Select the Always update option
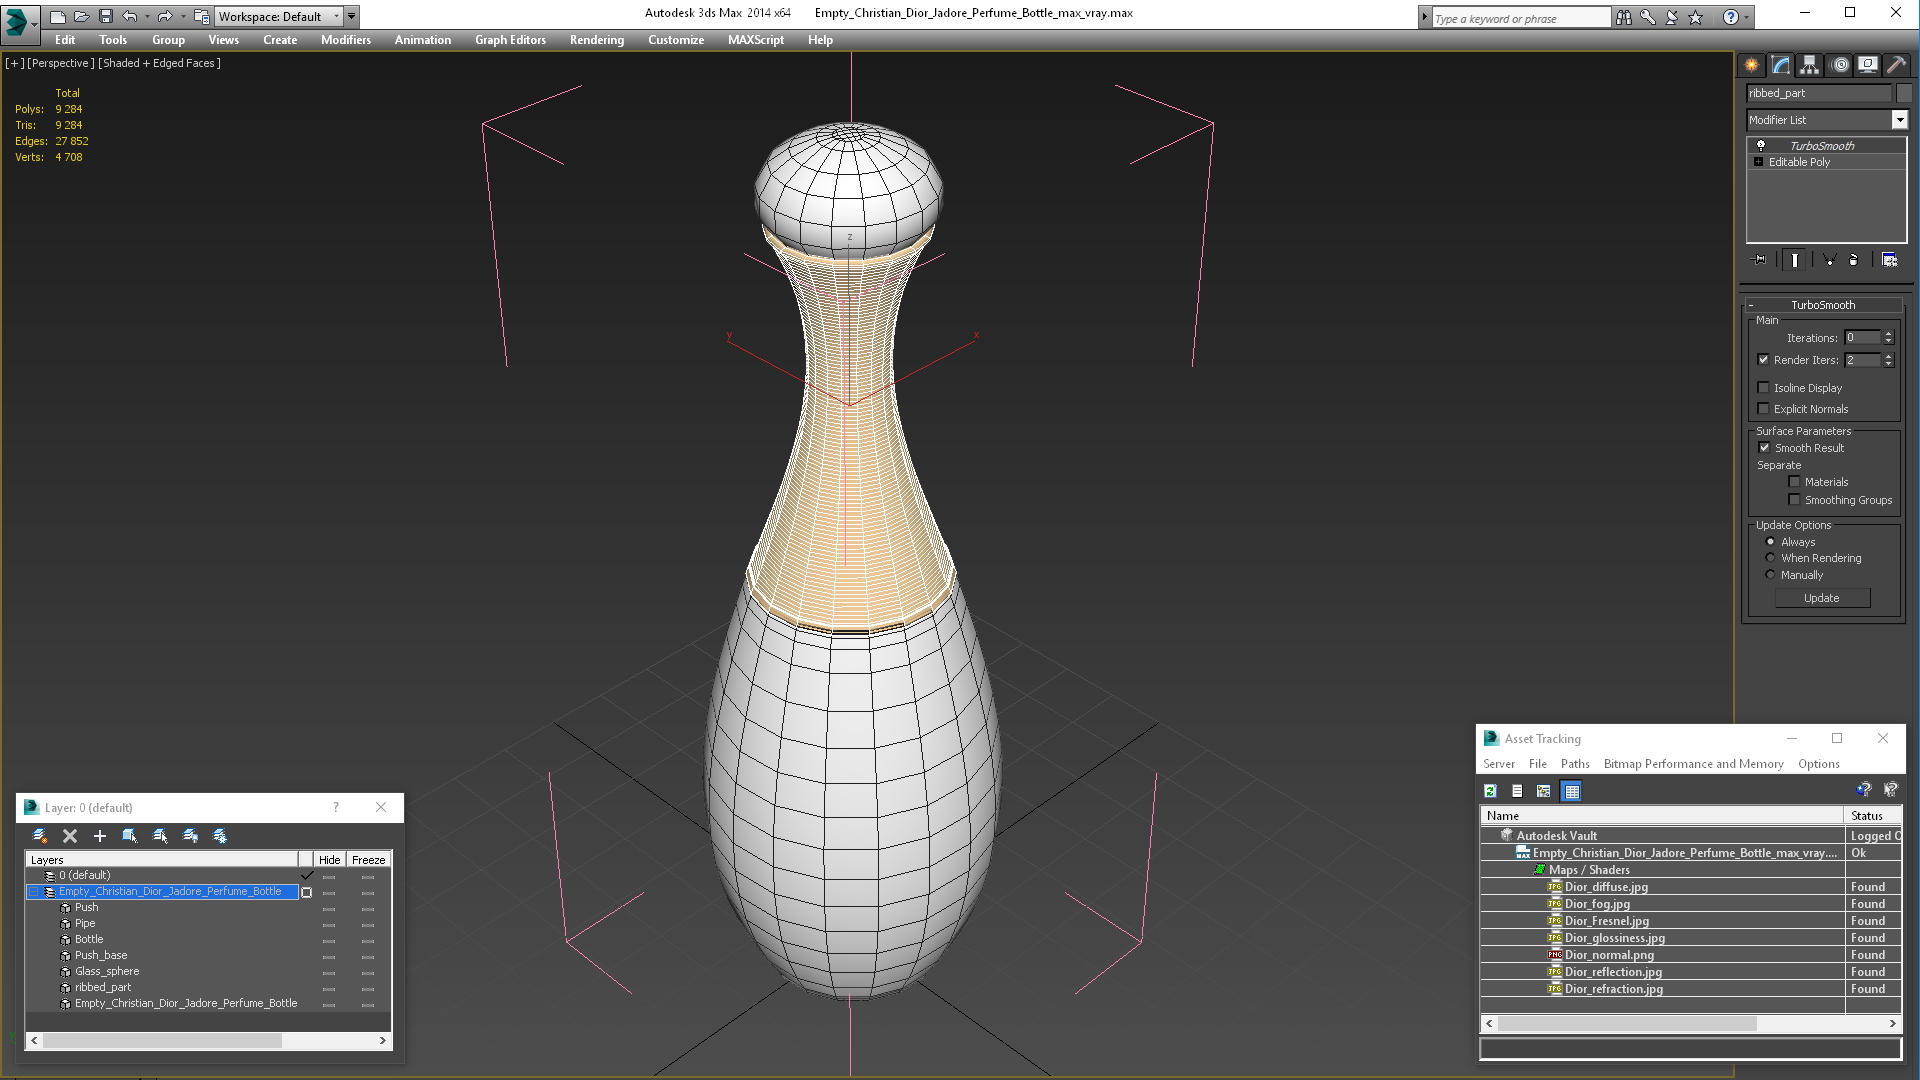1920x1080 pixels. (x=1770, y=542)
